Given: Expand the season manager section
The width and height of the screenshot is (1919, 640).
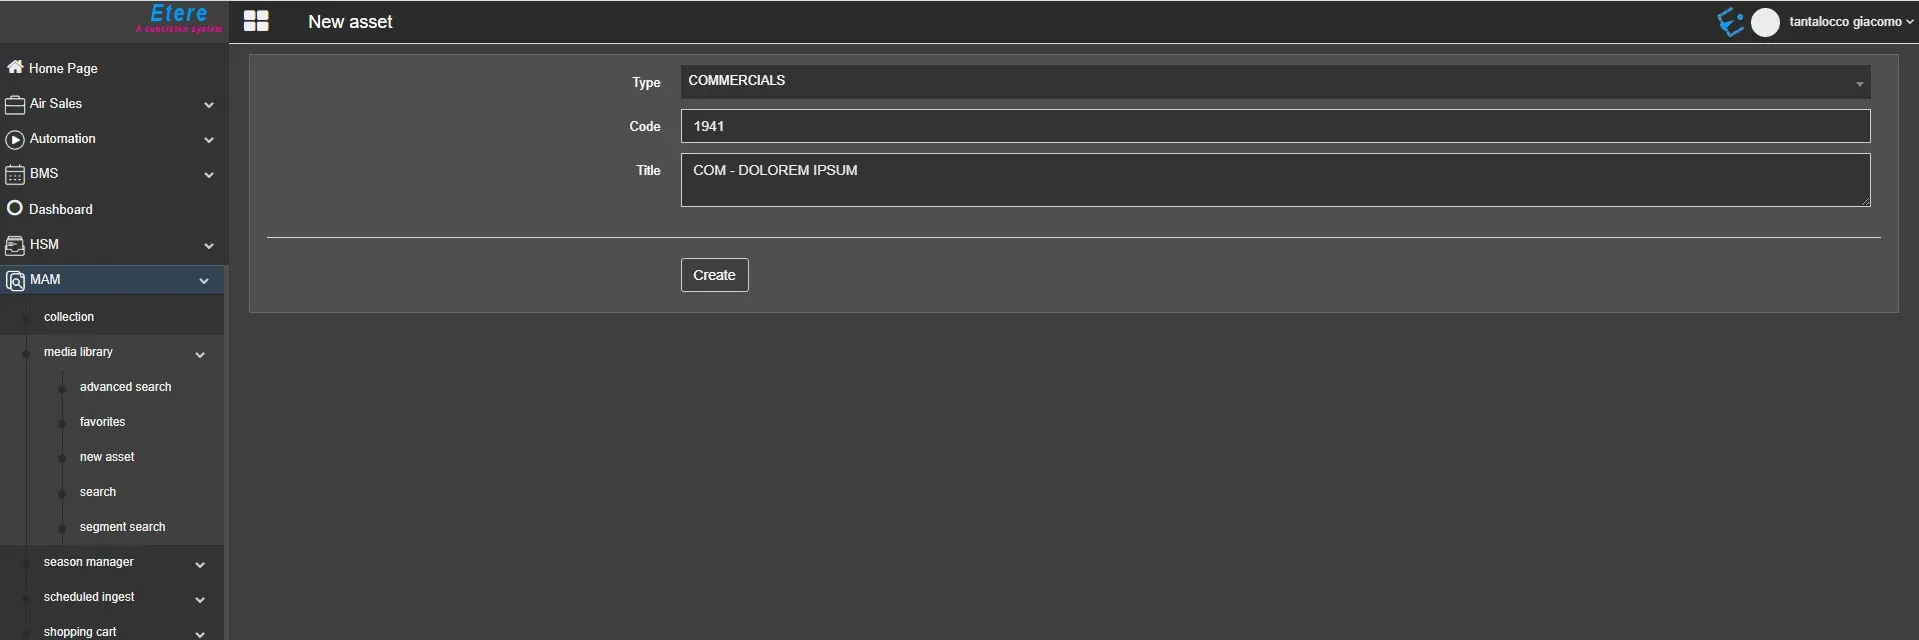Looking at the screenshot, I should click(x=200, y=564).
